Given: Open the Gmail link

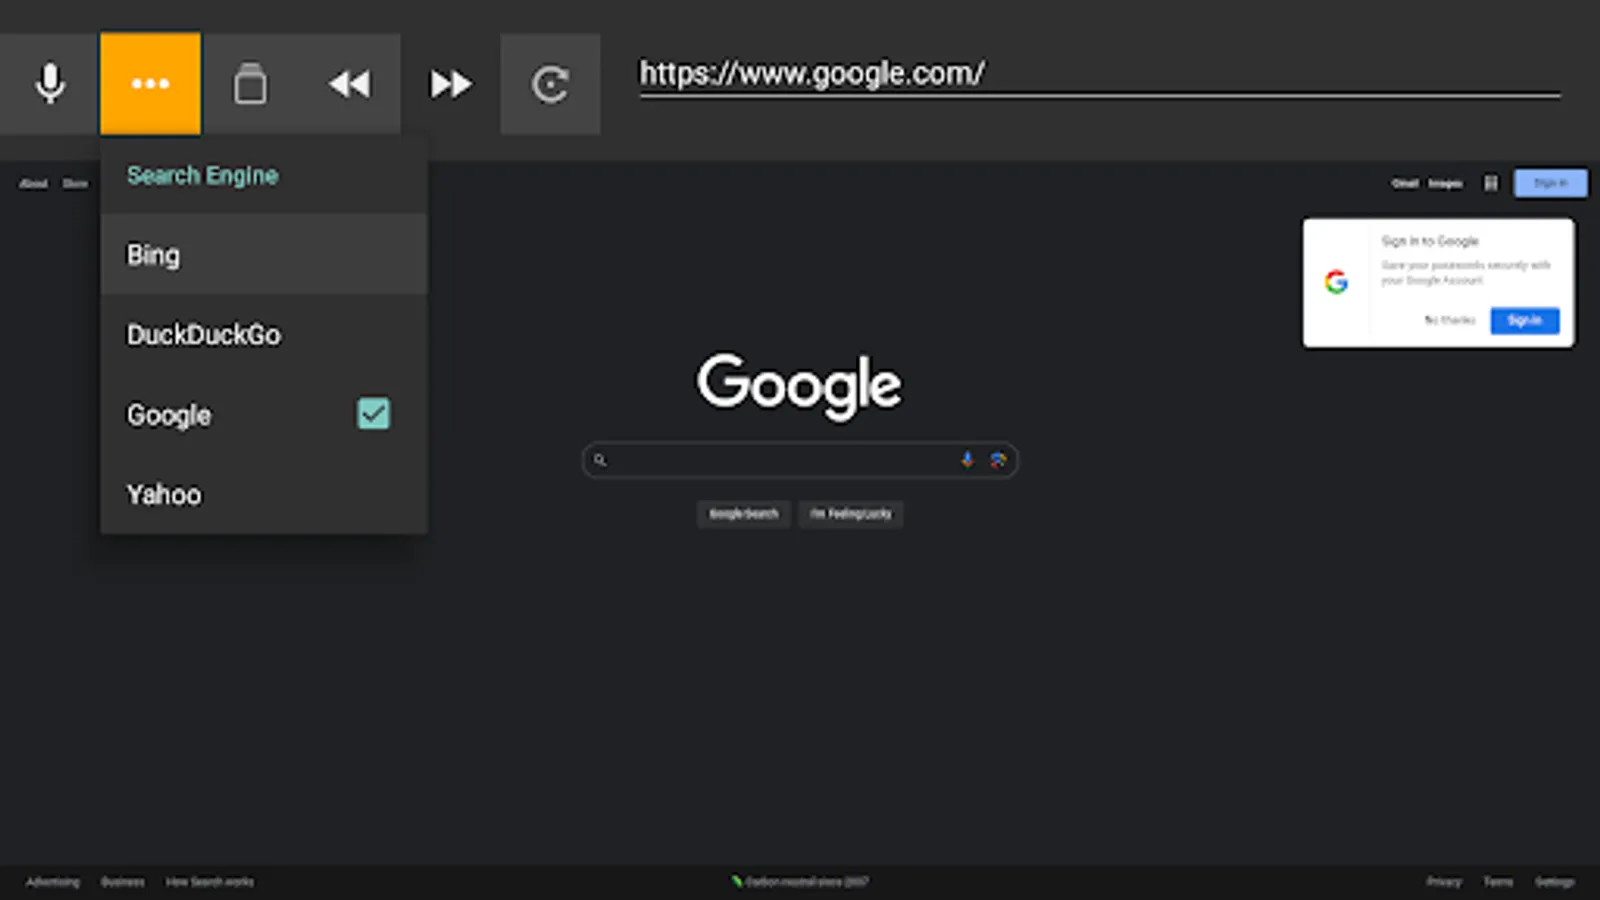Looking at the screenshot, I should [x=1405, y=183].
